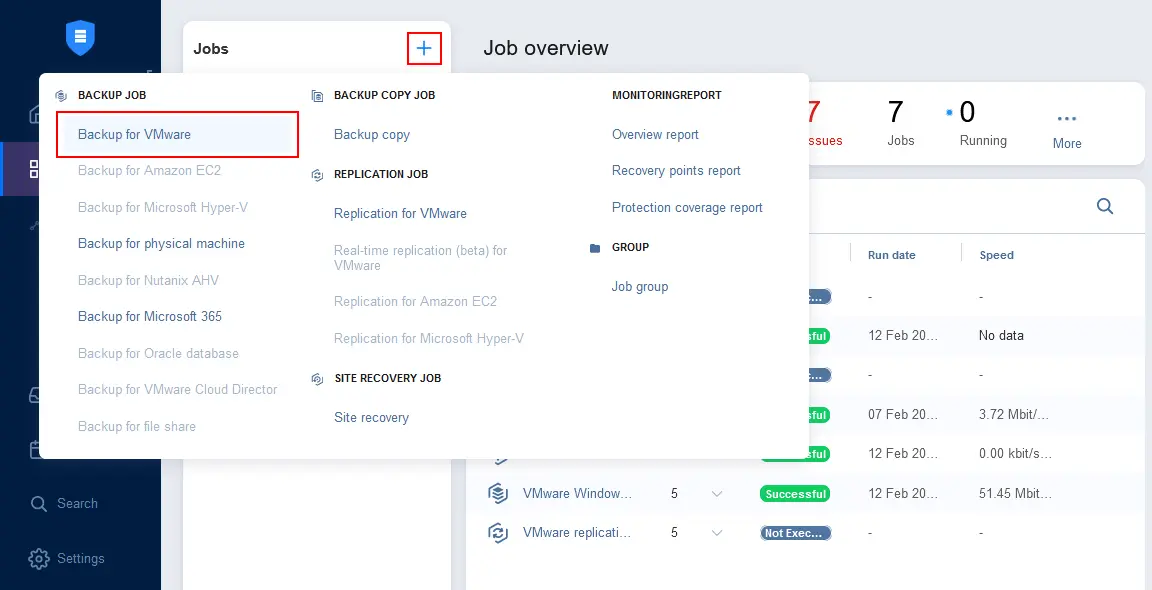Click the 3.72 Mbit/ speed value
The height and width of the screenshot is (590, 1152).
pos(1014,415)
